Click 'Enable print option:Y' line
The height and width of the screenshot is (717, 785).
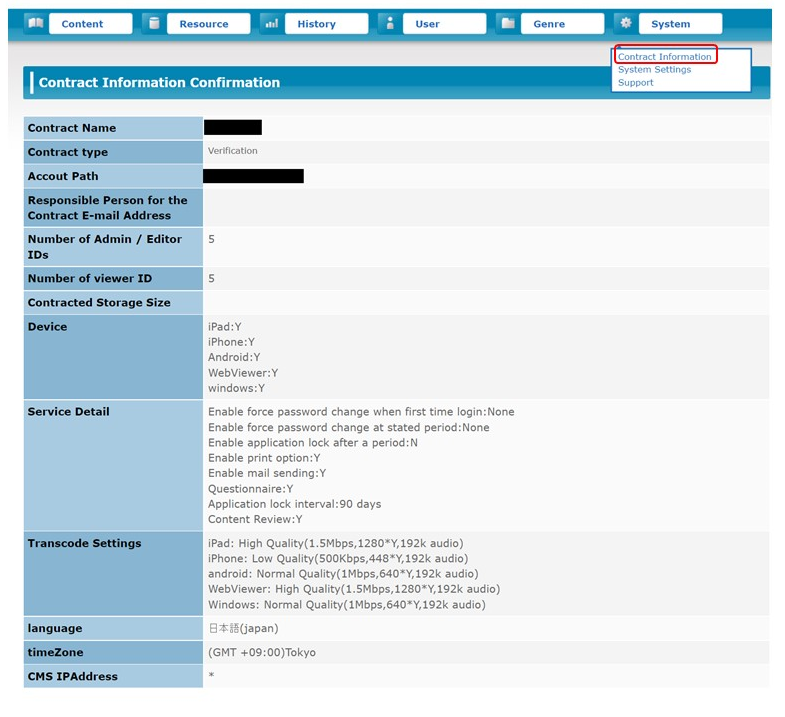(x=264, y=458)
